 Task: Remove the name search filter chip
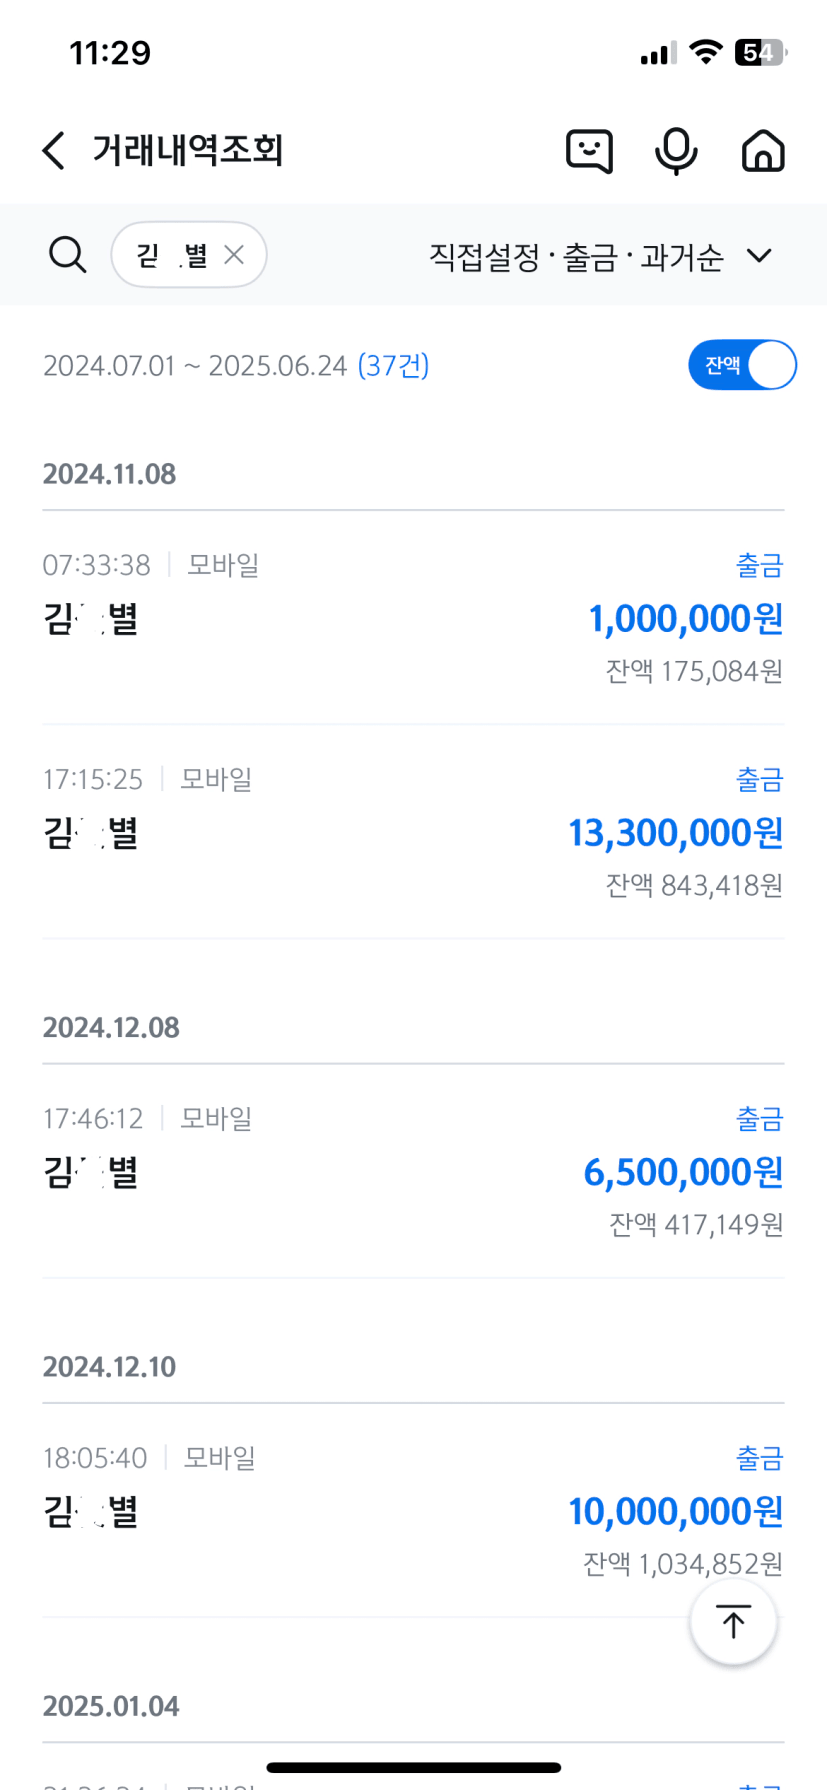point(234,255)
